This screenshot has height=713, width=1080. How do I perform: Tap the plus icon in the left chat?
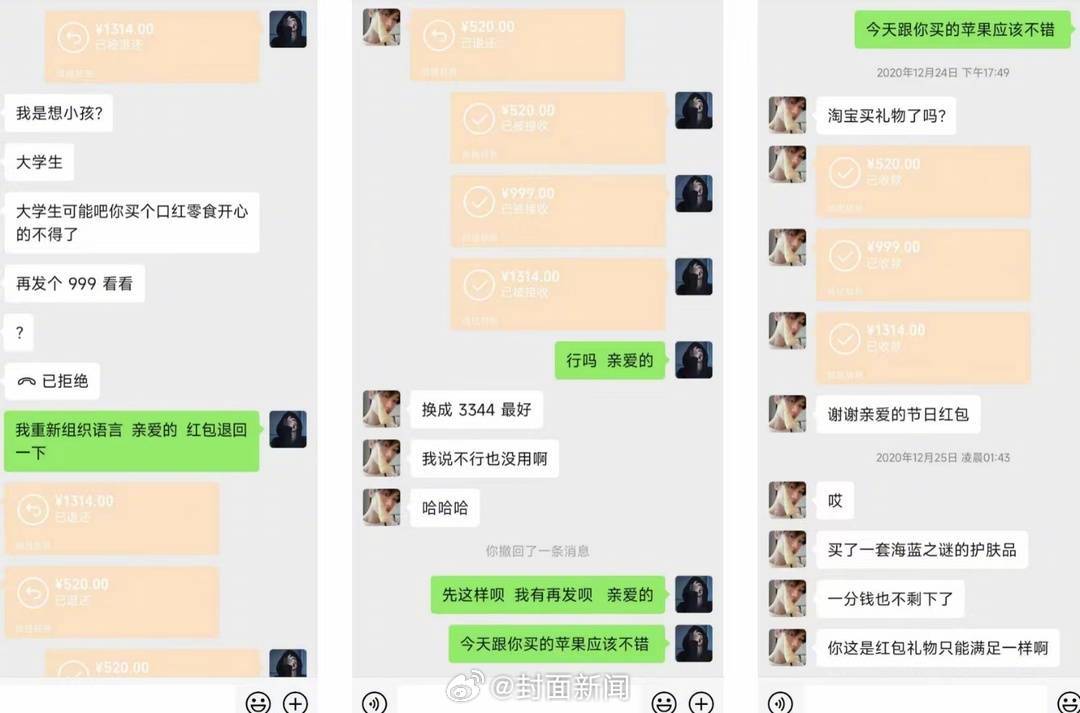point(295,703)
